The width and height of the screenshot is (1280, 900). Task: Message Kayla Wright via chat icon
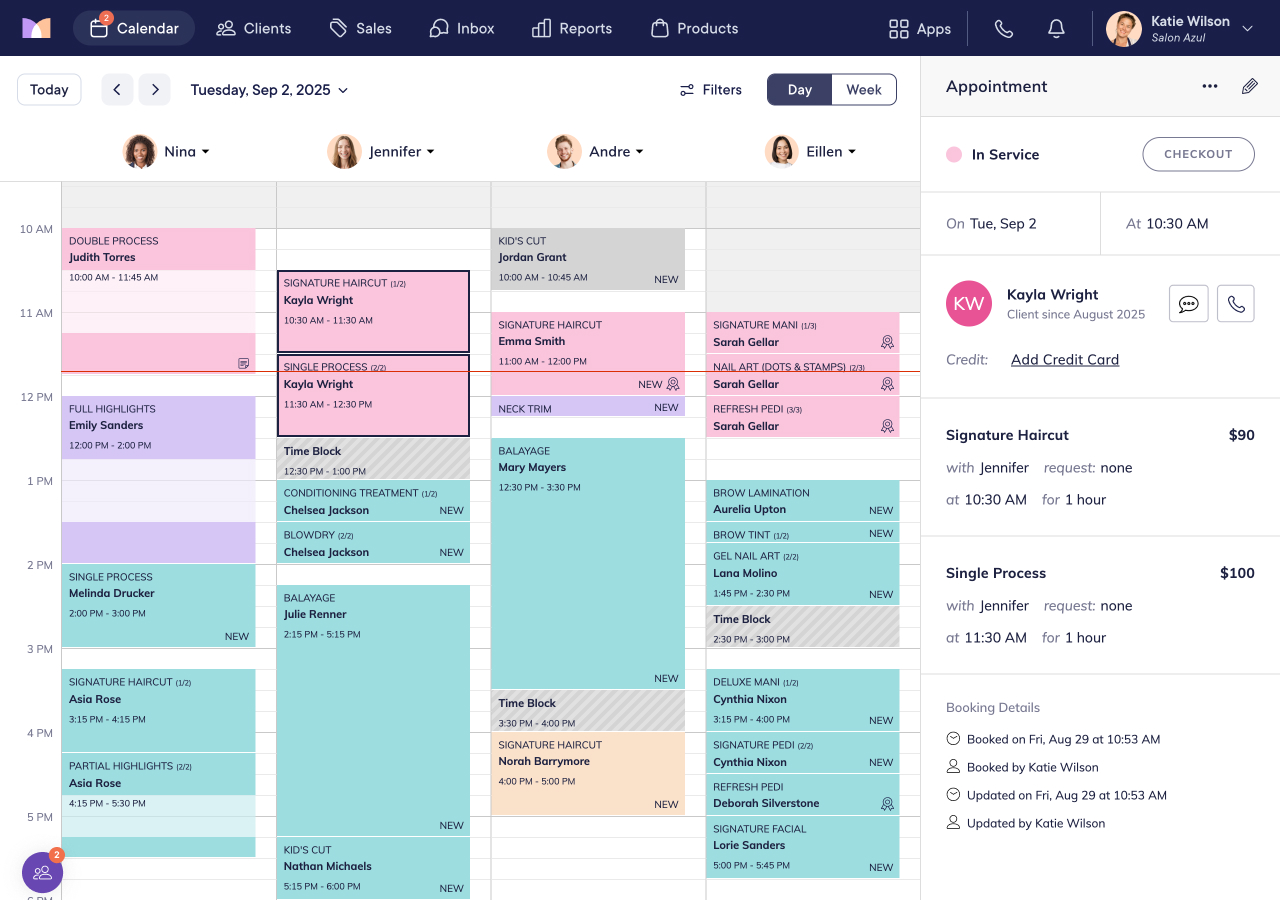coord(1189,304)
